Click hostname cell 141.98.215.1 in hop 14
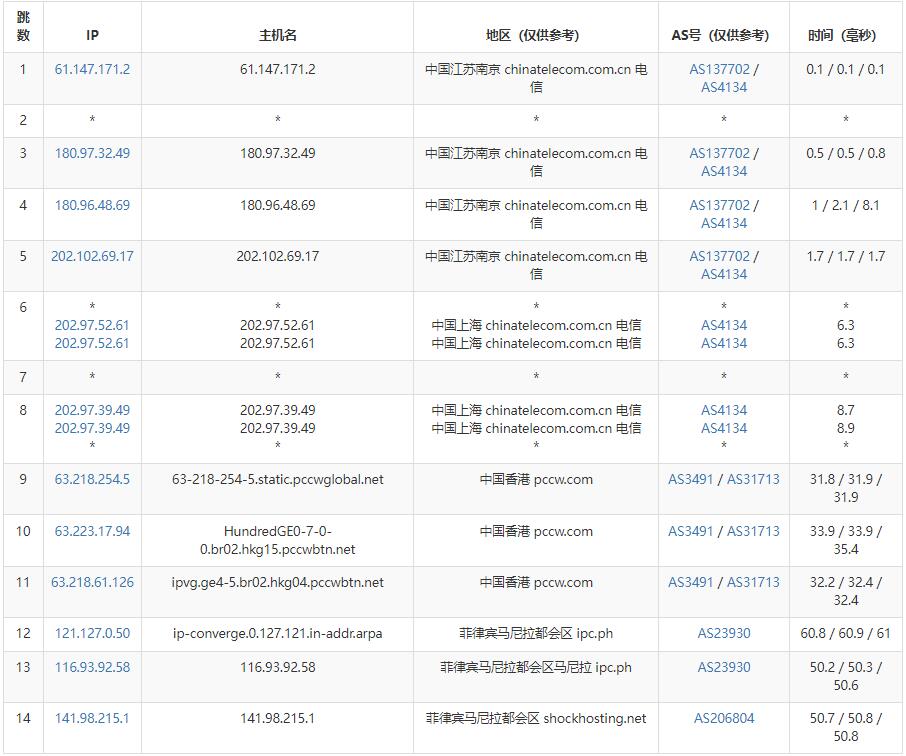Viewport: 906px width, 756px height. tap(277, 718)
